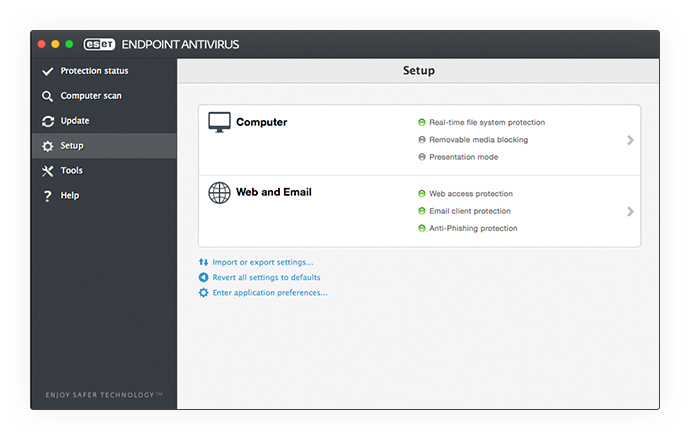Click Import or export settings link
690x434 pixels.
tap(263, 262)
